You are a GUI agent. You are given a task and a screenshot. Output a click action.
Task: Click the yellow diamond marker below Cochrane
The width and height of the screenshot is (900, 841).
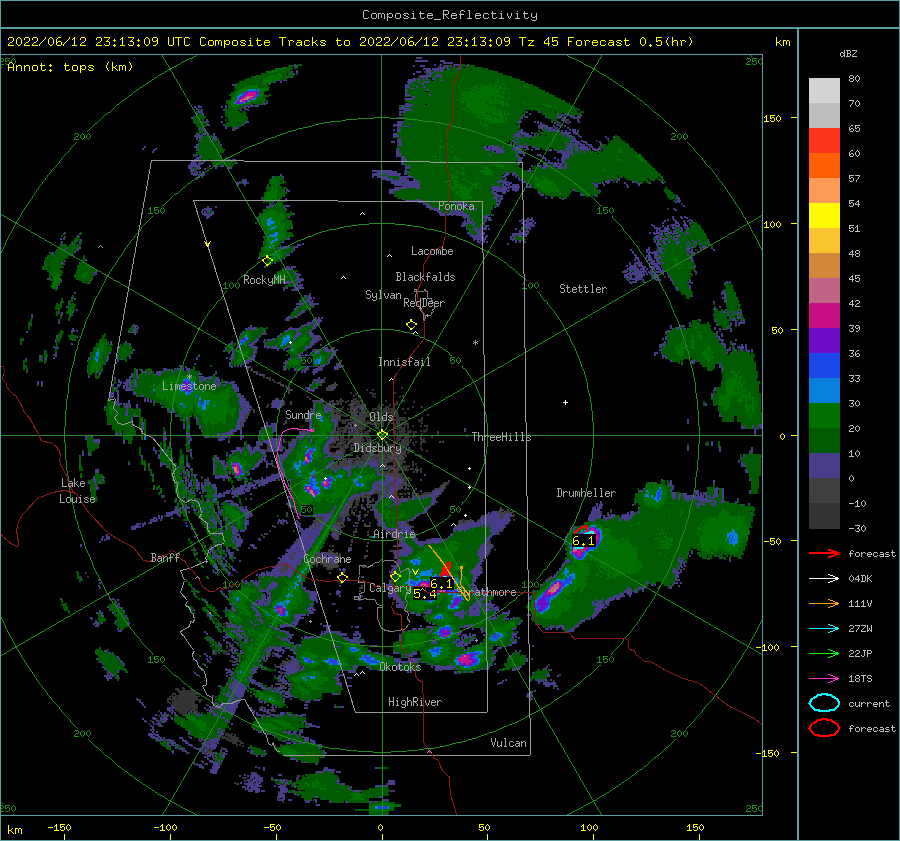coord(343,577)
